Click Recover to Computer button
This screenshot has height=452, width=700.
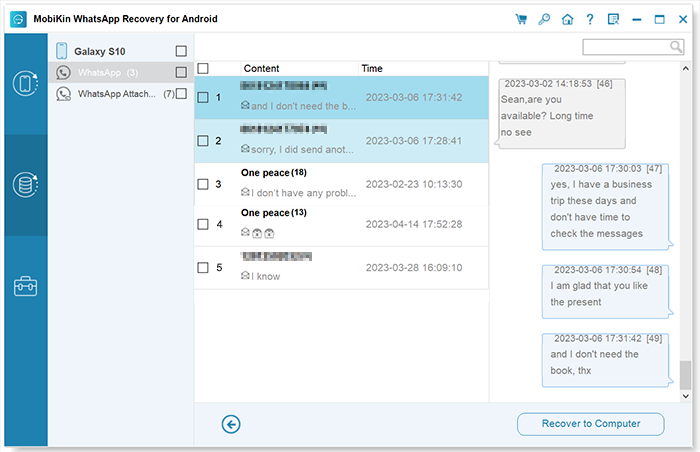pos(591,424)
